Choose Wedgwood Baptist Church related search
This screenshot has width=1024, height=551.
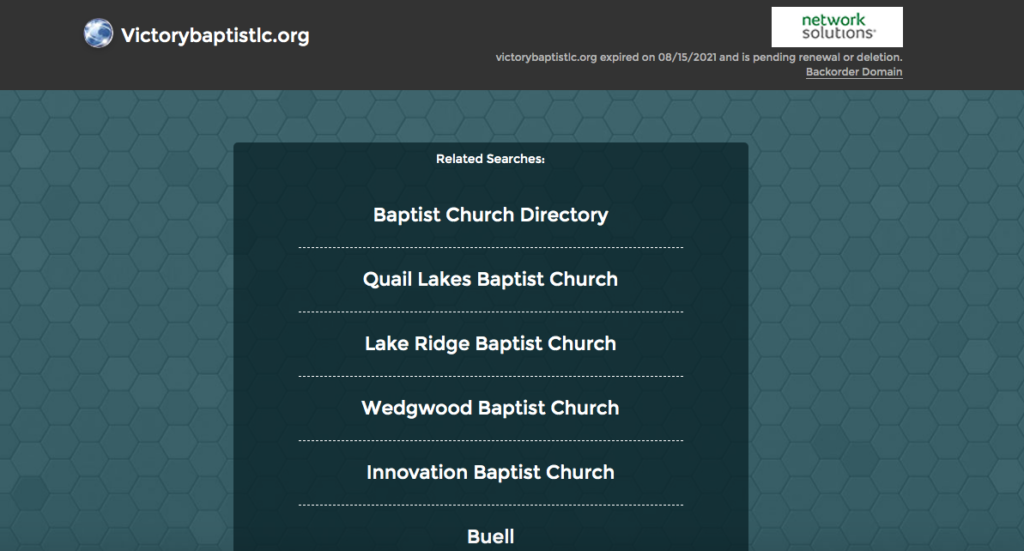point(490,408)
